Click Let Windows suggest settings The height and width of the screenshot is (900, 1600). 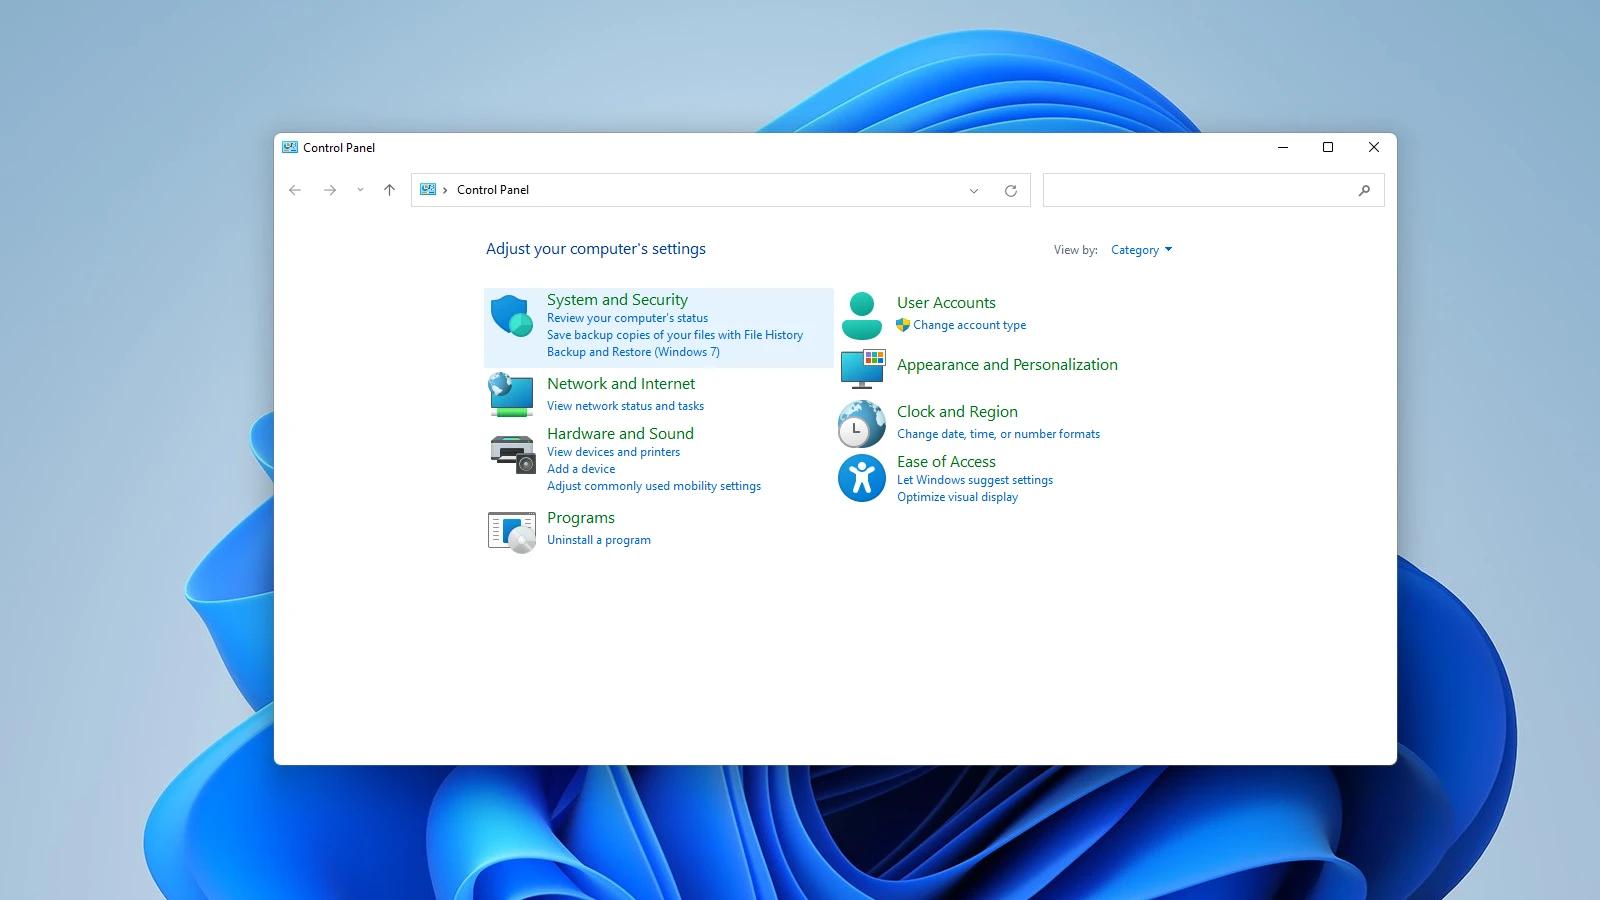click(x=975, y=480)
